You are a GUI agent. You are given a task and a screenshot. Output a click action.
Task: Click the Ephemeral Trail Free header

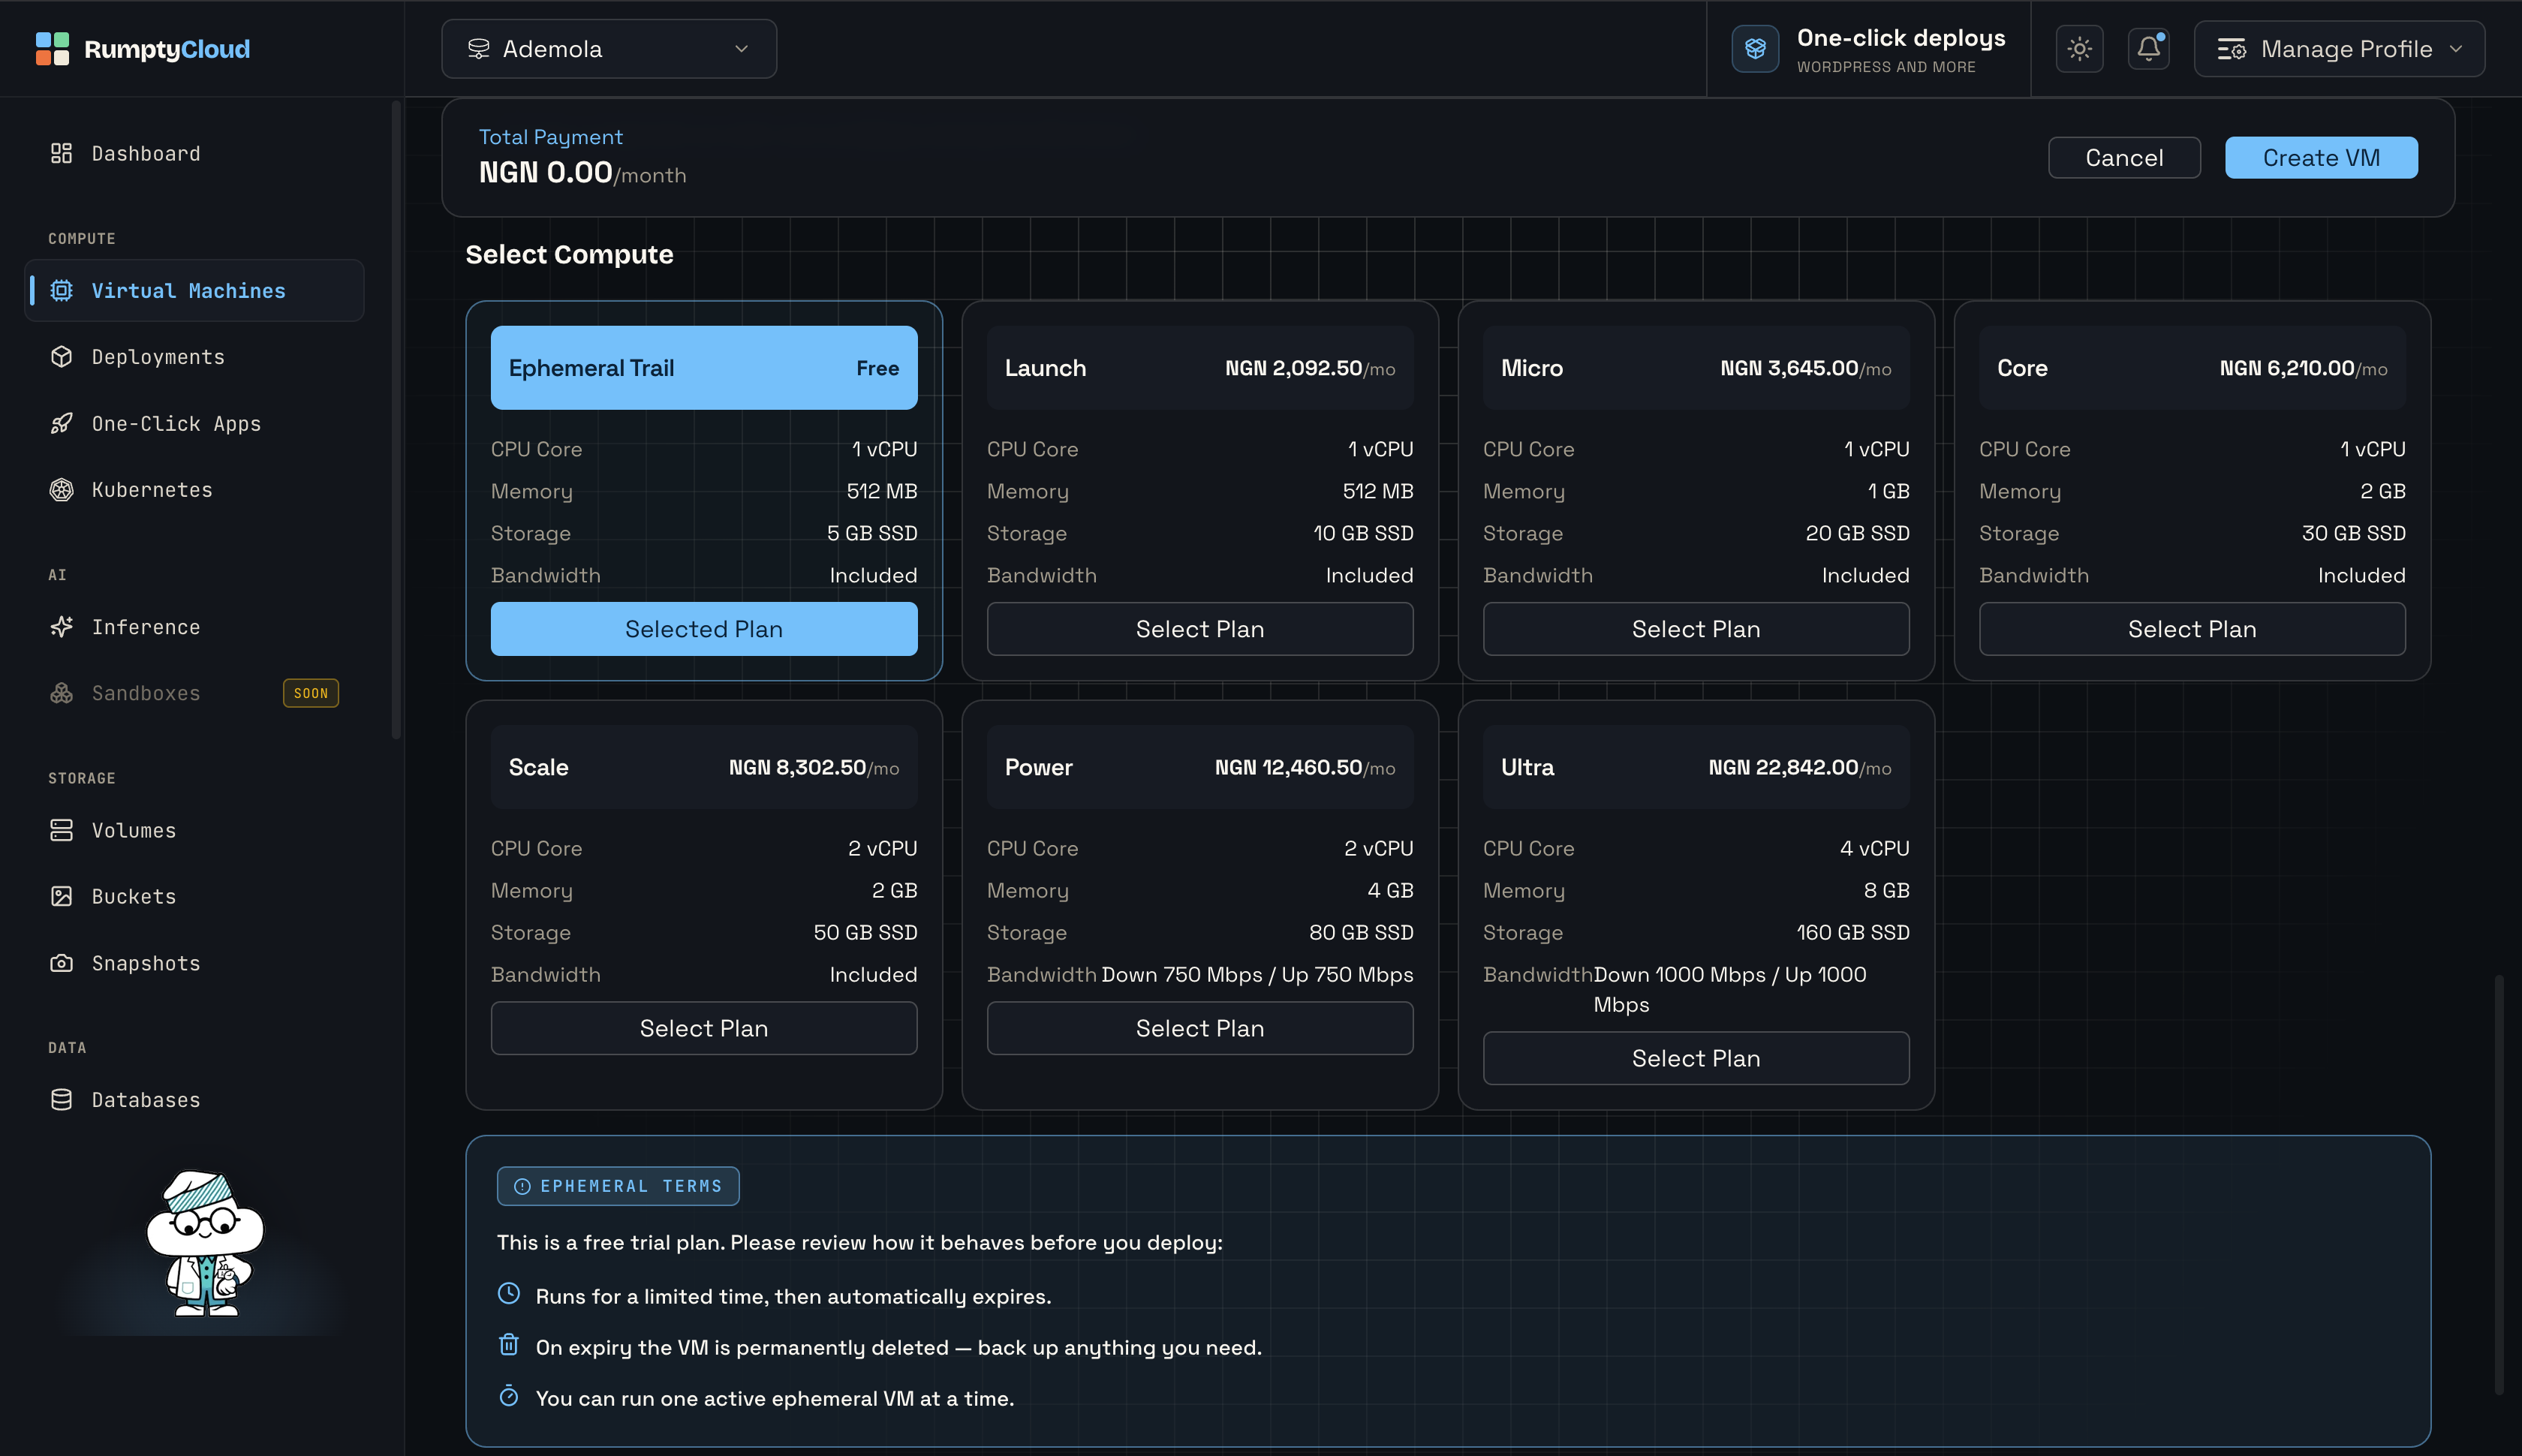point(704,368)
